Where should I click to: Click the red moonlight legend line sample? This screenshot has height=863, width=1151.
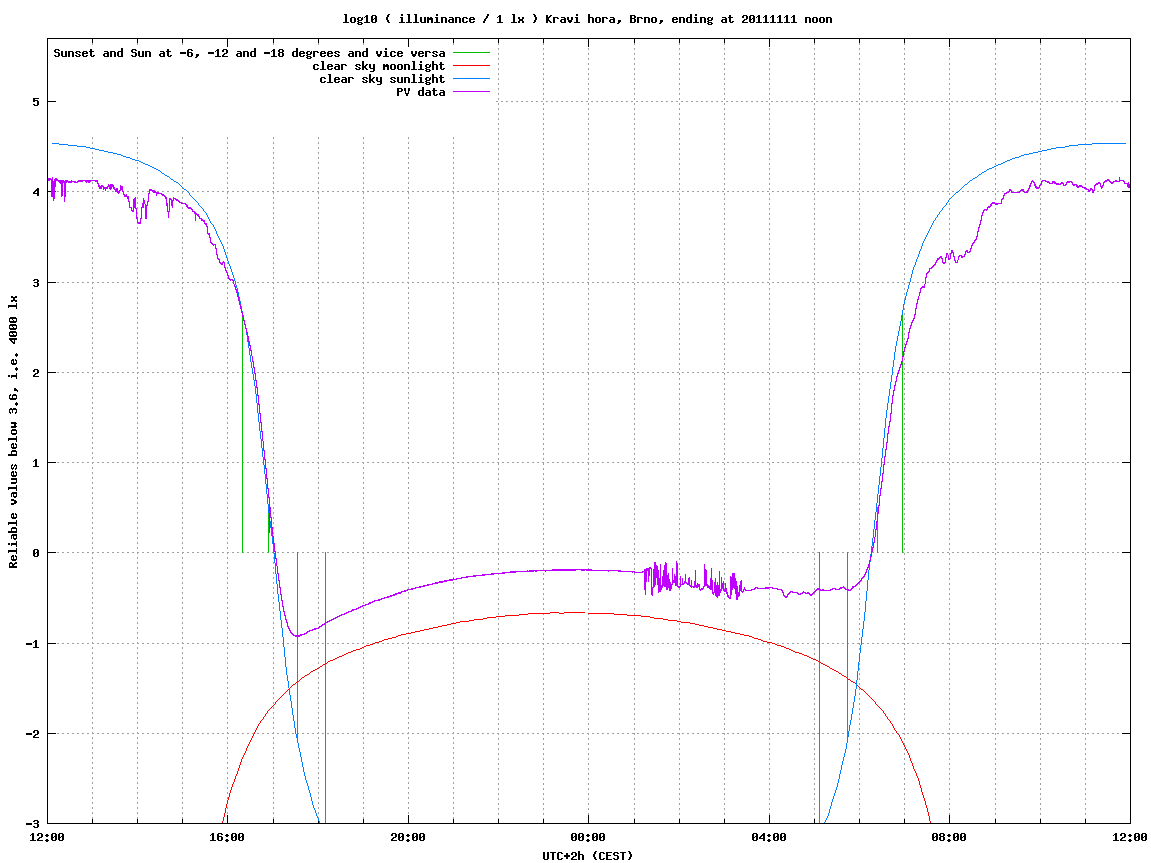[x=471, y=66]
